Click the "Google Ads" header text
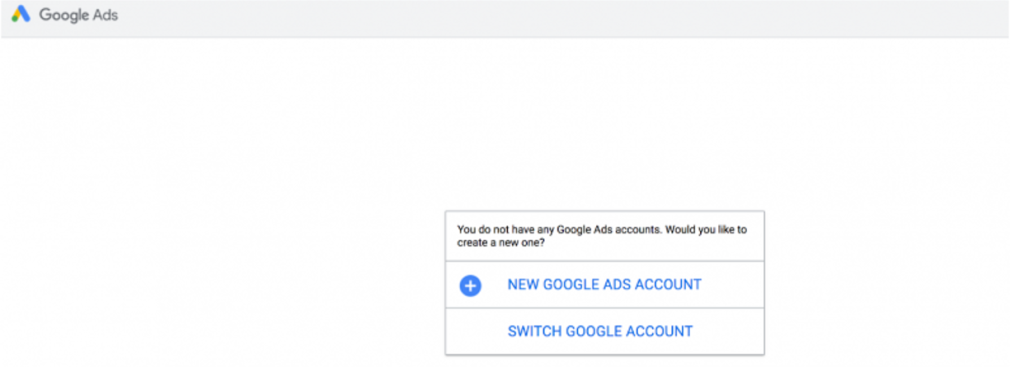1010x367 pixels. 79,15
